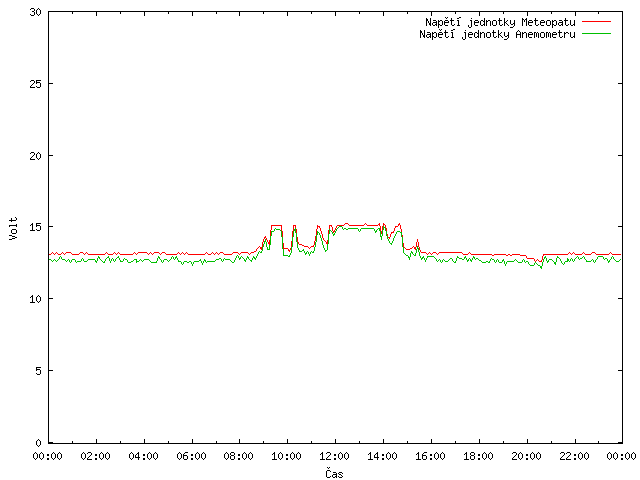Viewport: 640px width, 480px height.
Task: Click x-axis time label '08:00'
Action: (x=239, y=456)
